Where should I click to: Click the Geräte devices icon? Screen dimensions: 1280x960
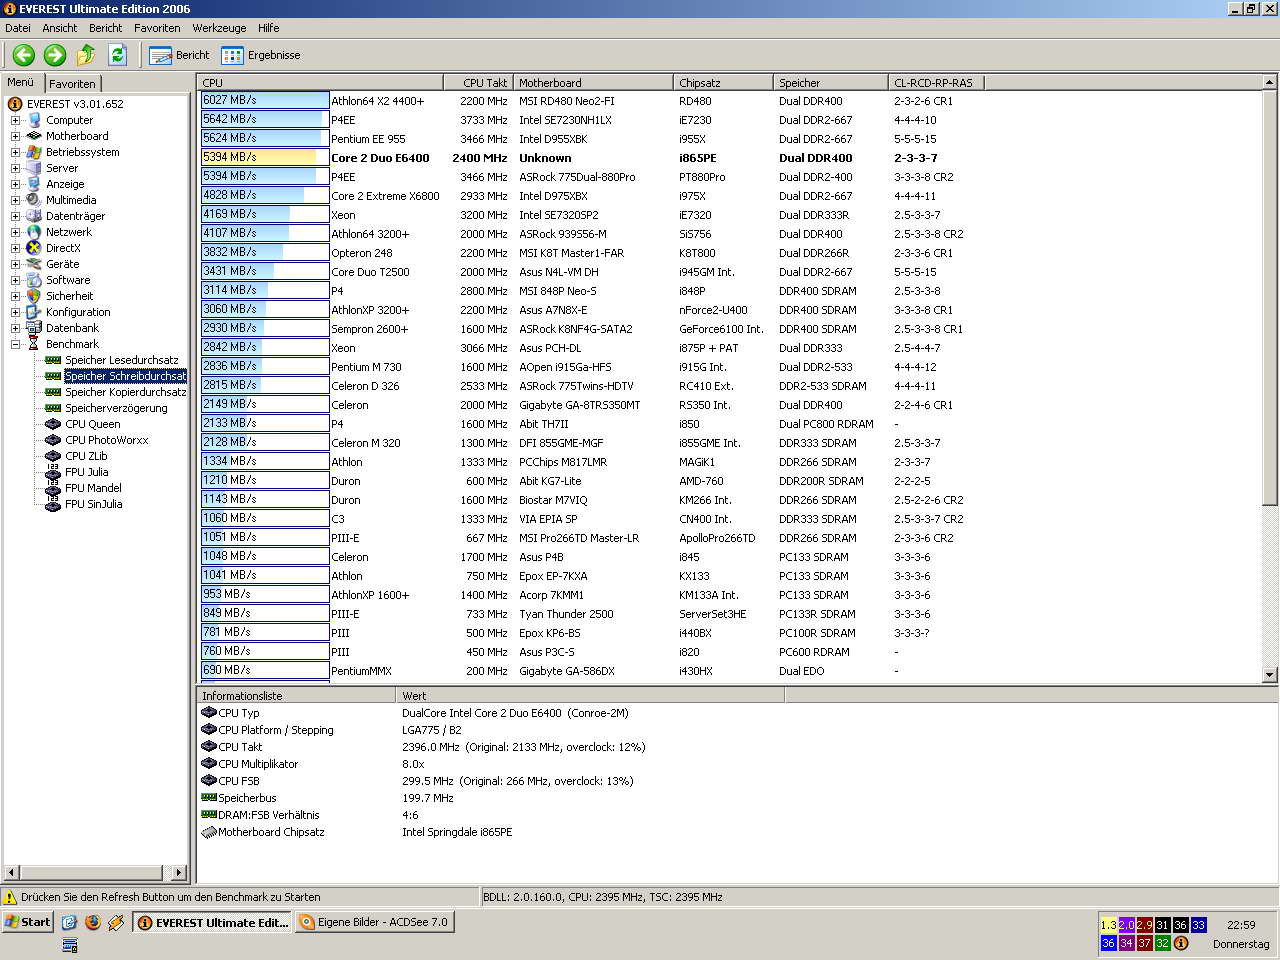coord(34,264)
